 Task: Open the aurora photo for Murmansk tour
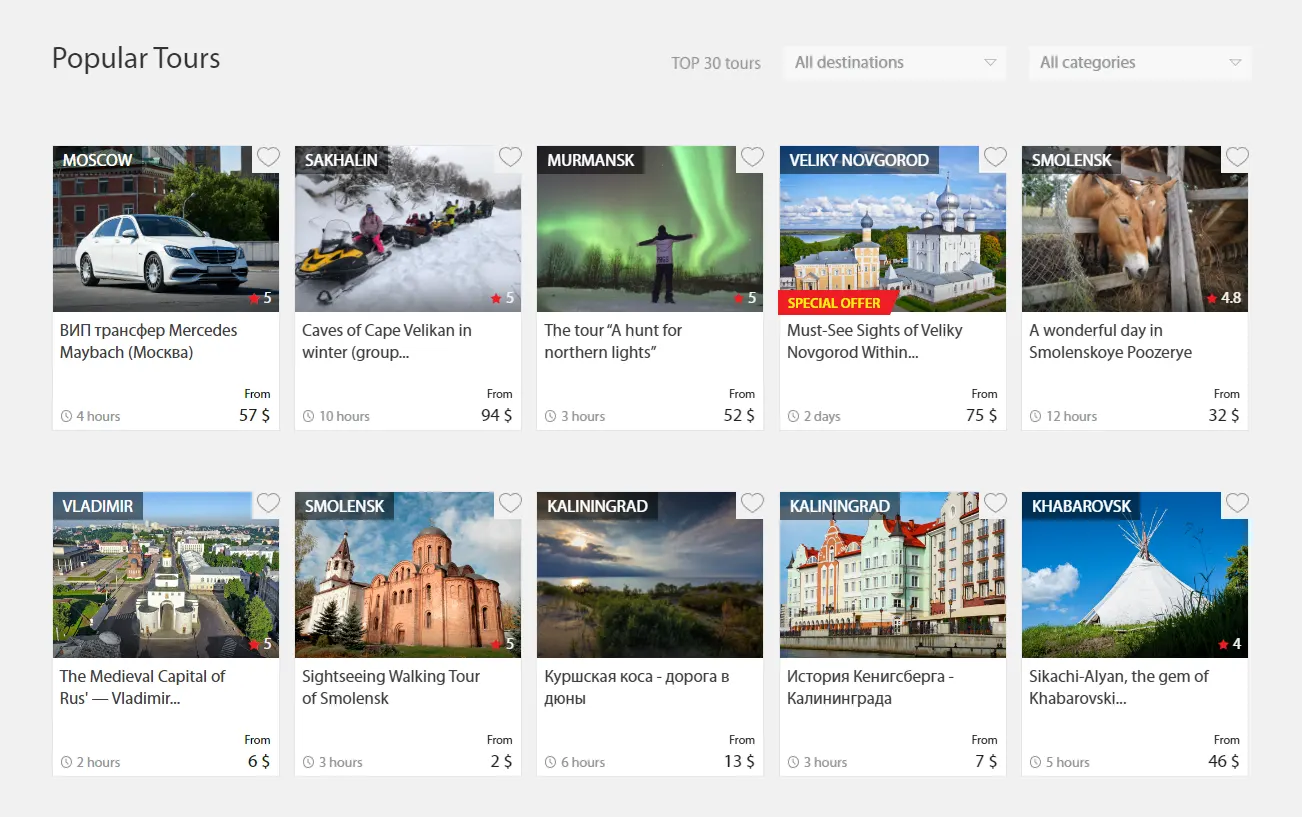pos(650,229)
